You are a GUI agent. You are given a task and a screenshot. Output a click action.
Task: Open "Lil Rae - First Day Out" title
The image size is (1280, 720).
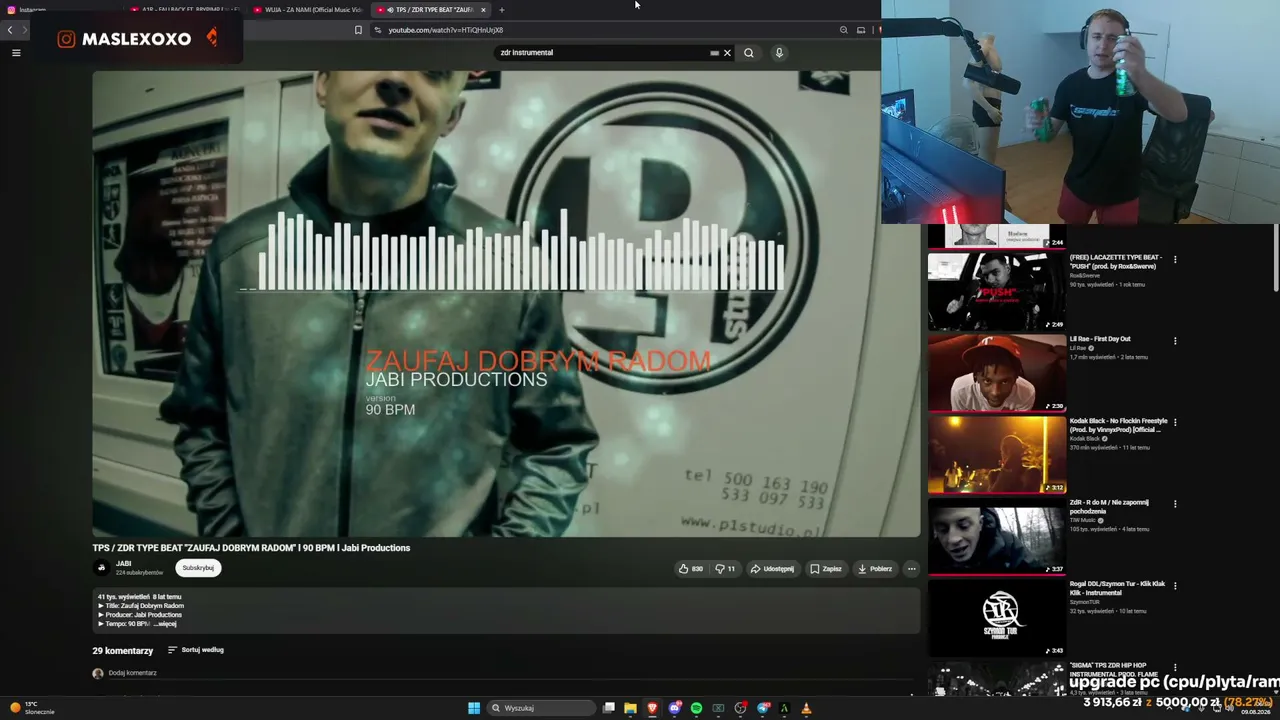[1100, 339]
